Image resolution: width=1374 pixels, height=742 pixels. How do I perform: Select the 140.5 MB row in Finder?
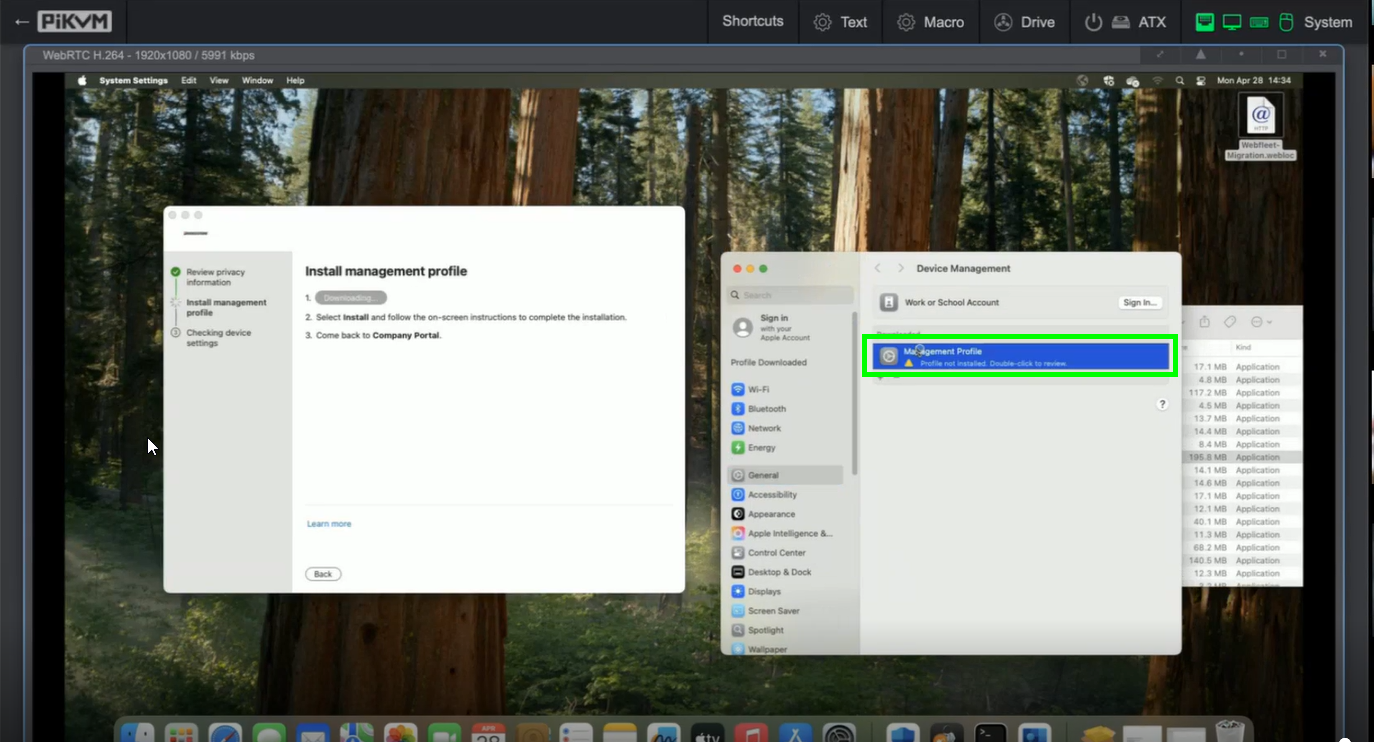(x=1242, y=561)
